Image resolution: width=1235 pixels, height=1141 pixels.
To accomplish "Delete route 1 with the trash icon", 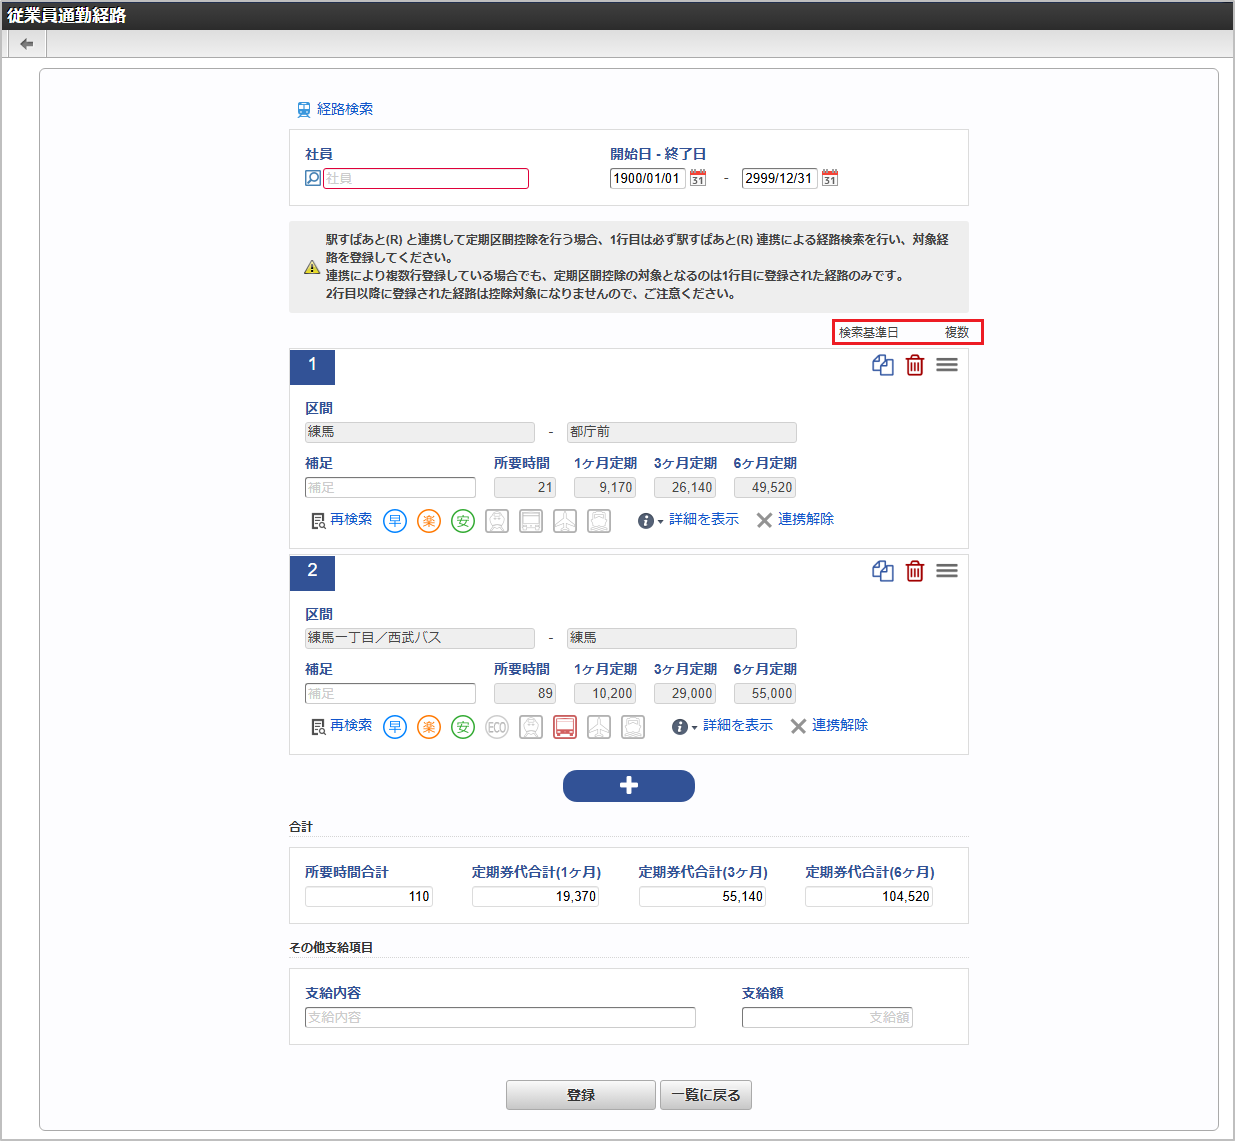I will [x=915, y=365].
